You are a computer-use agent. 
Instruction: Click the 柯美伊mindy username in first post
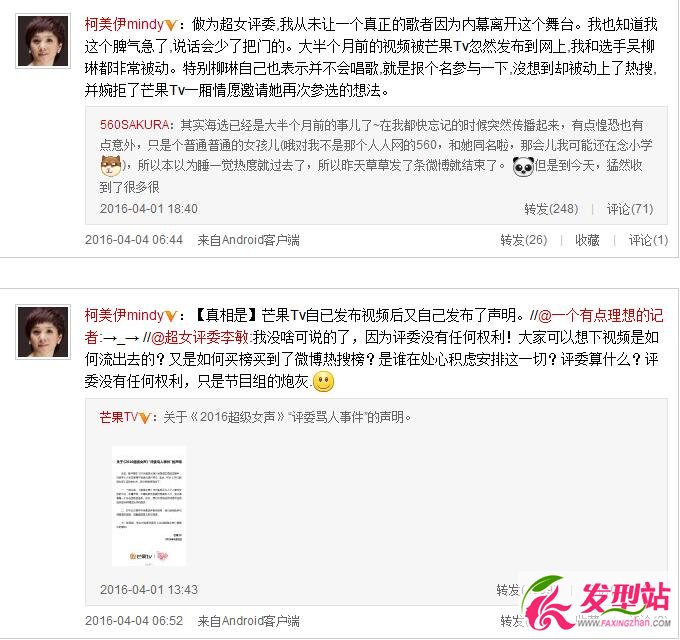click(124, 24)
